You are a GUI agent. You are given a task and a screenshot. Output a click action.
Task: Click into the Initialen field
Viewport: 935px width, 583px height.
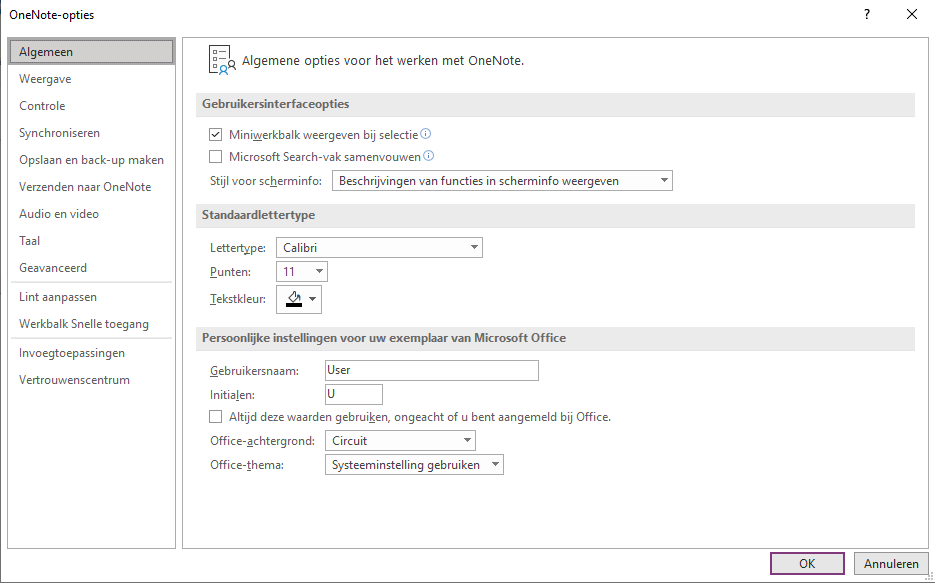[354, 395]
